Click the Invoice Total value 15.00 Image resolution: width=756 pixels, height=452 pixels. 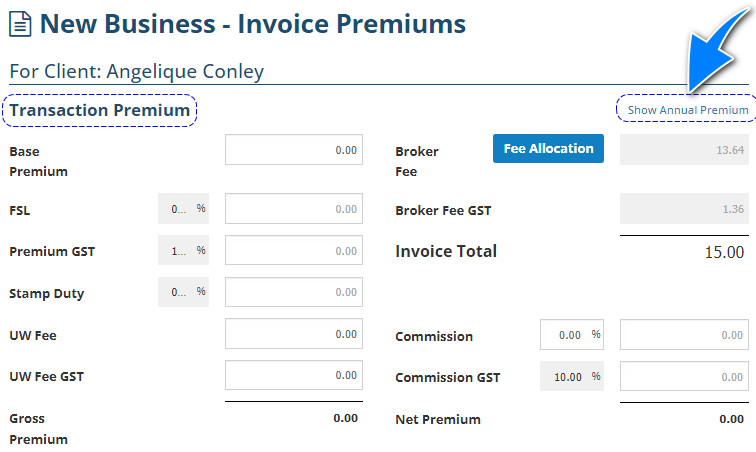click(x=724, y=252)
